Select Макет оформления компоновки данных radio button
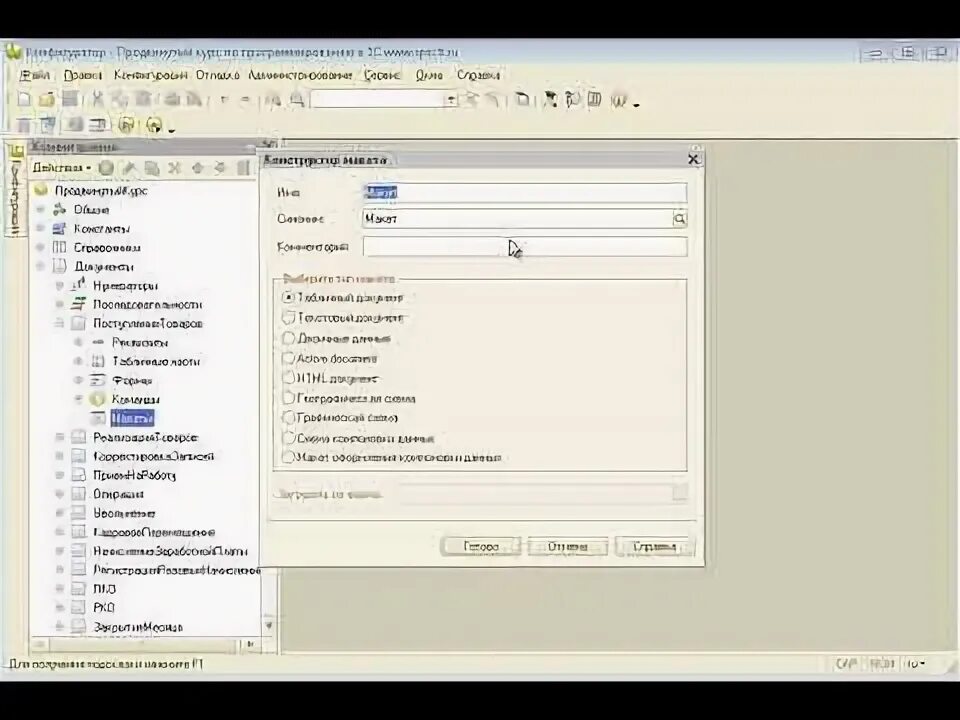This screenshot has height=720, width=960. click(x=288, y=457)
